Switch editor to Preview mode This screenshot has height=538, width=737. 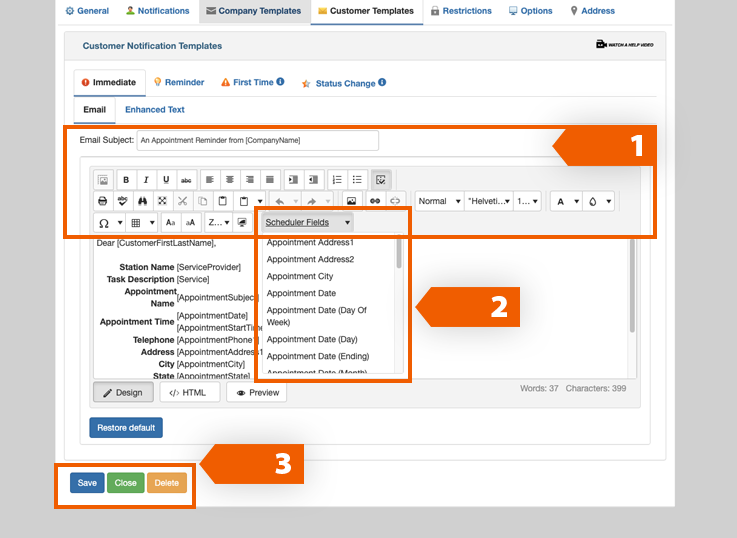point(257,393)
